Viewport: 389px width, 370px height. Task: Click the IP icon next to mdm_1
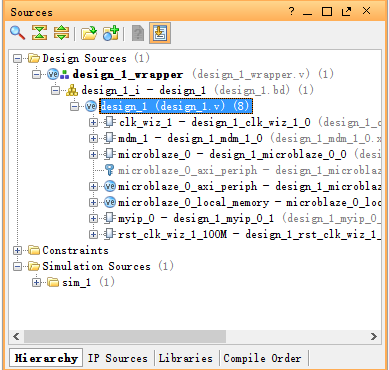click(109, 138)
